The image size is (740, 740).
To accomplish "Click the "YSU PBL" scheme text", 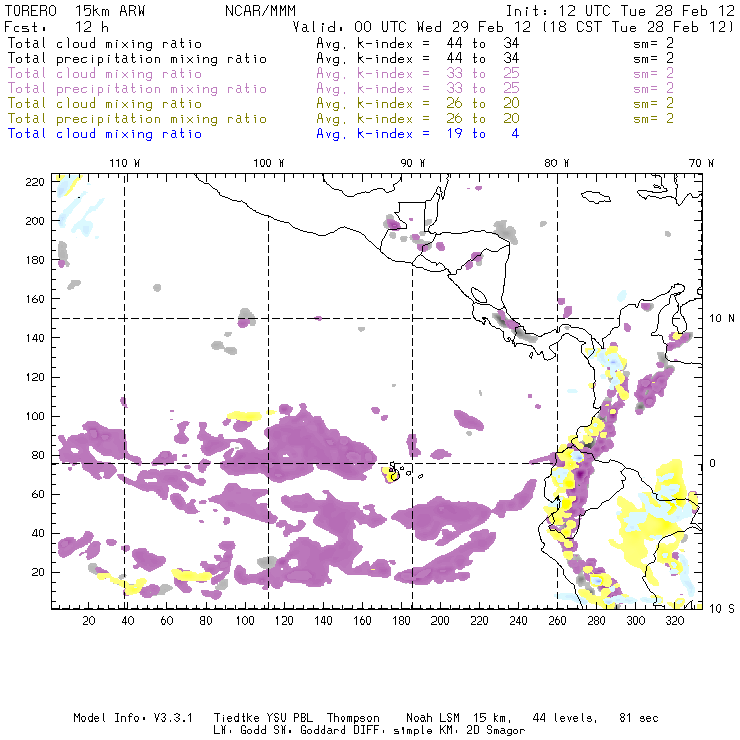I will [289, 718].
